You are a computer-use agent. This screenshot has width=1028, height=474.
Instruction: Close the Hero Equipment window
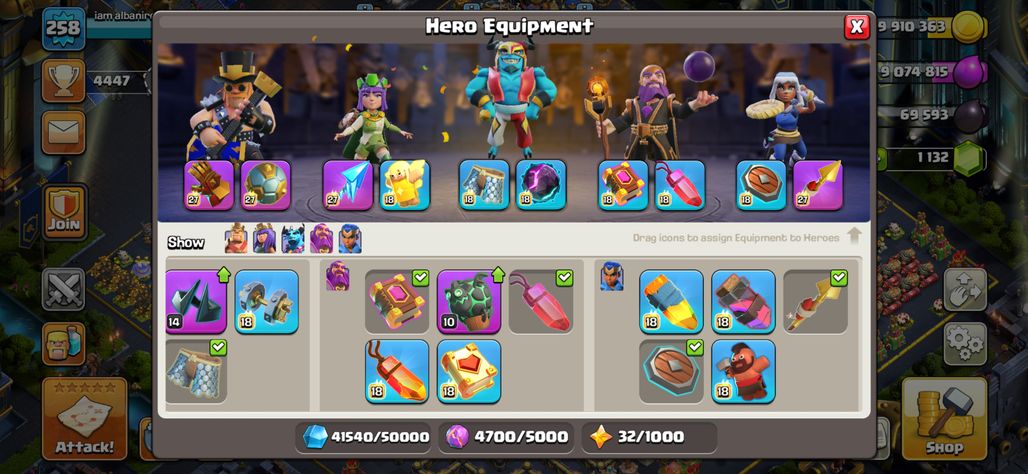[856, 27]
